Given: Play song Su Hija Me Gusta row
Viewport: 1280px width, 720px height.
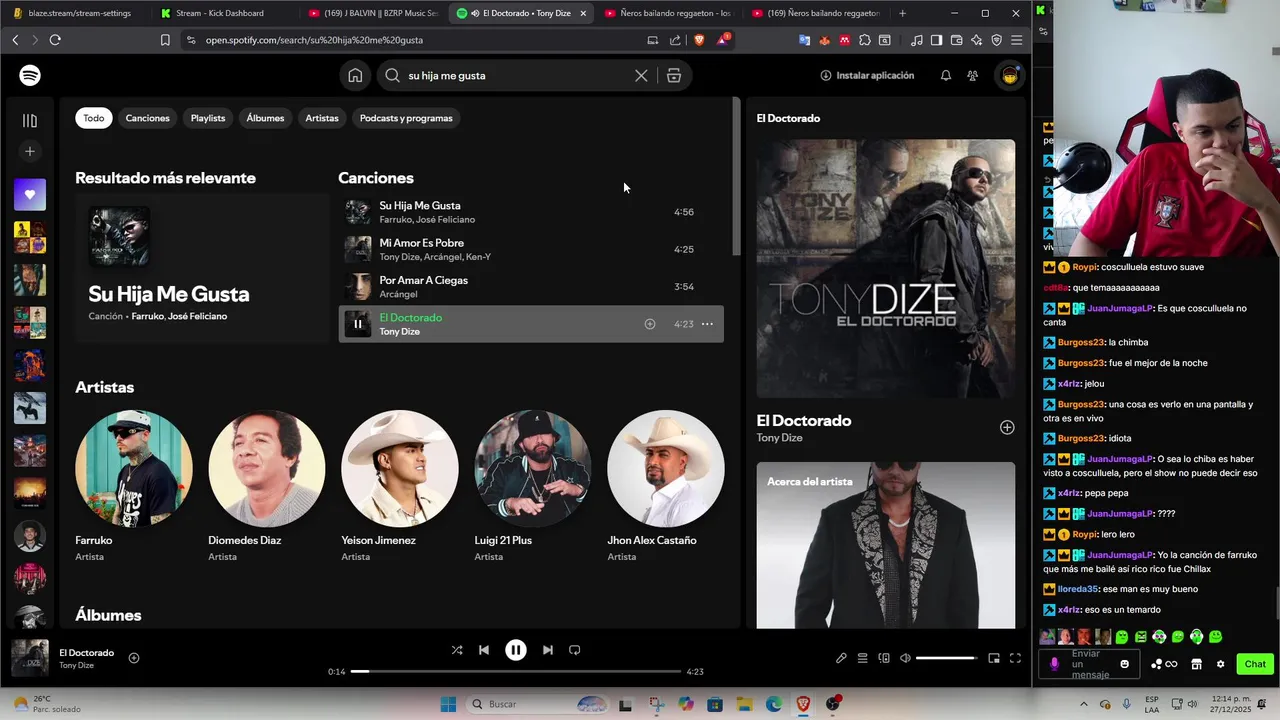Looking at the screenshot, I should (531, 212).
